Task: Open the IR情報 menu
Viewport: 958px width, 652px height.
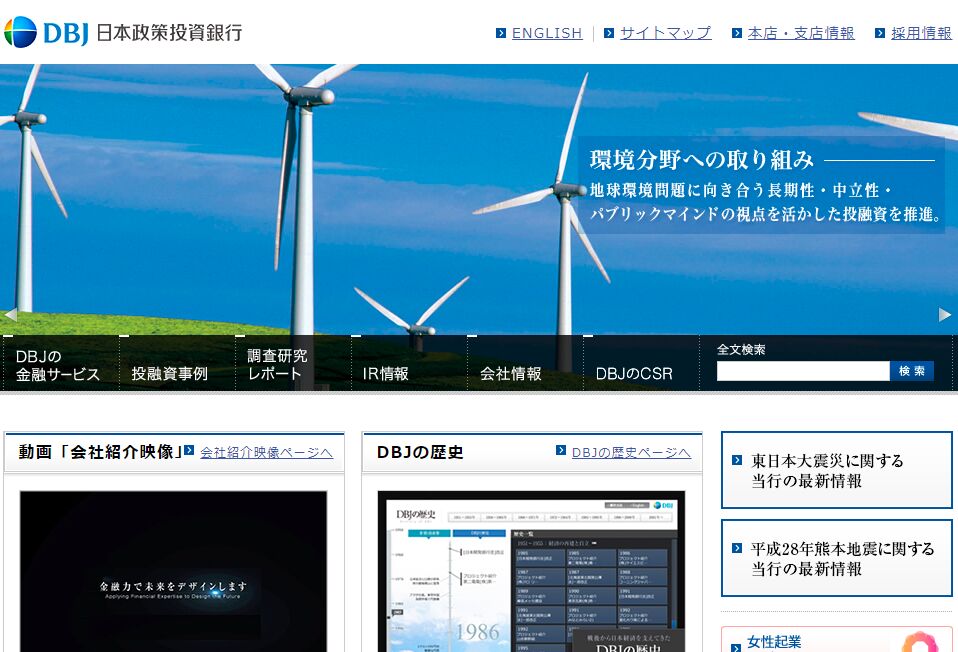Action: 409,364
